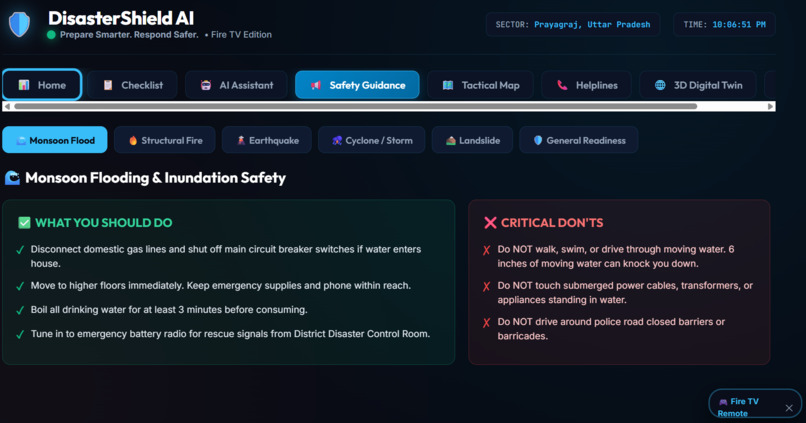Click the 'Boil all drinking water' tip
The height and width of the screenshot is (423, 806).
click(x=169, y=309)
